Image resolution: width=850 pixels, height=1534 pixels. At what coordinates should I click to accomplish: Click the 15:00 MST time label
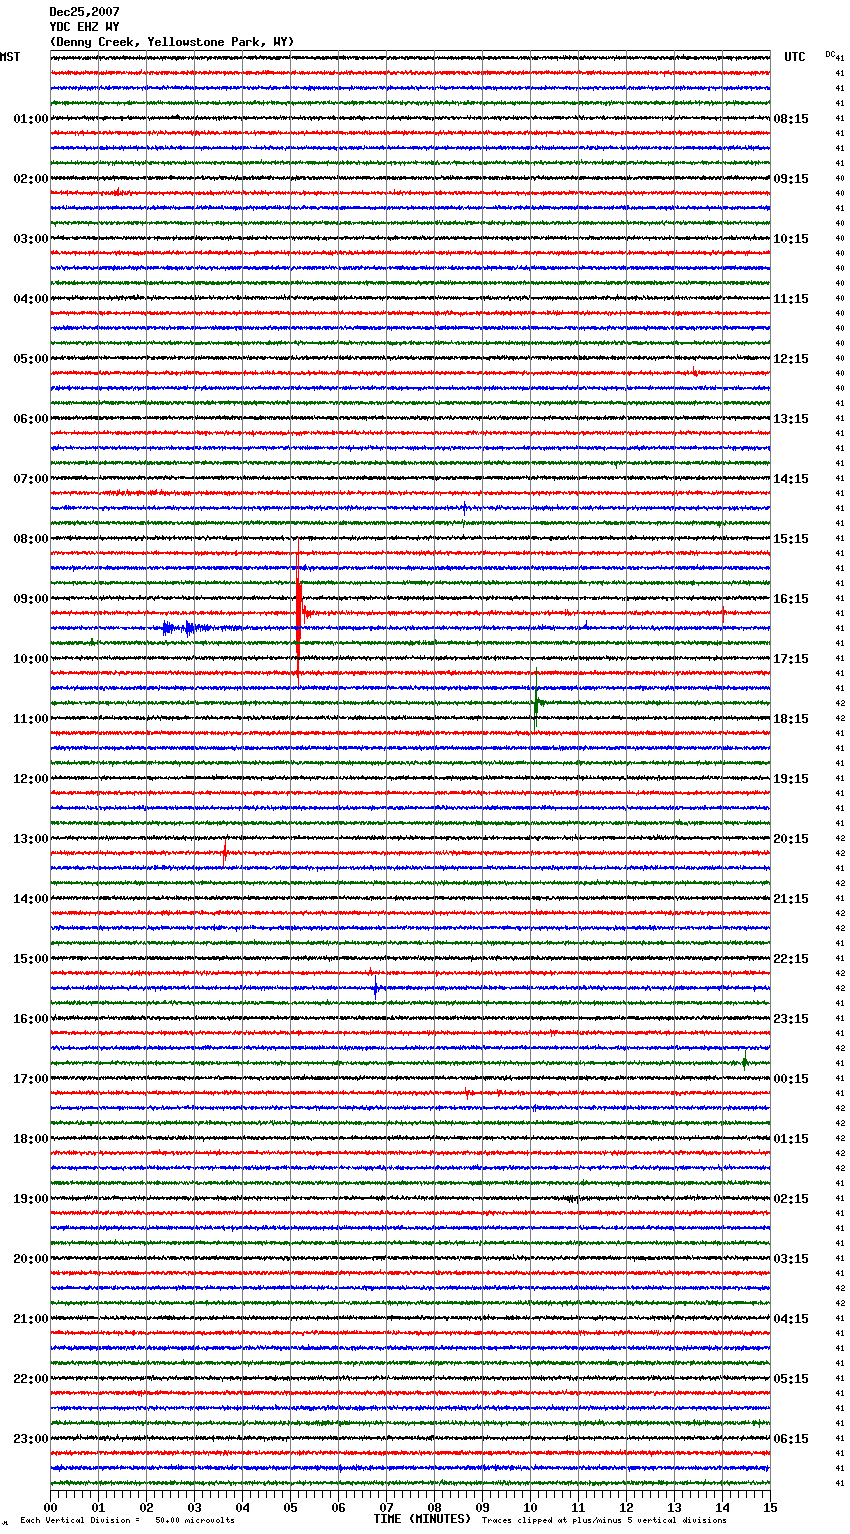click(30, 959)
